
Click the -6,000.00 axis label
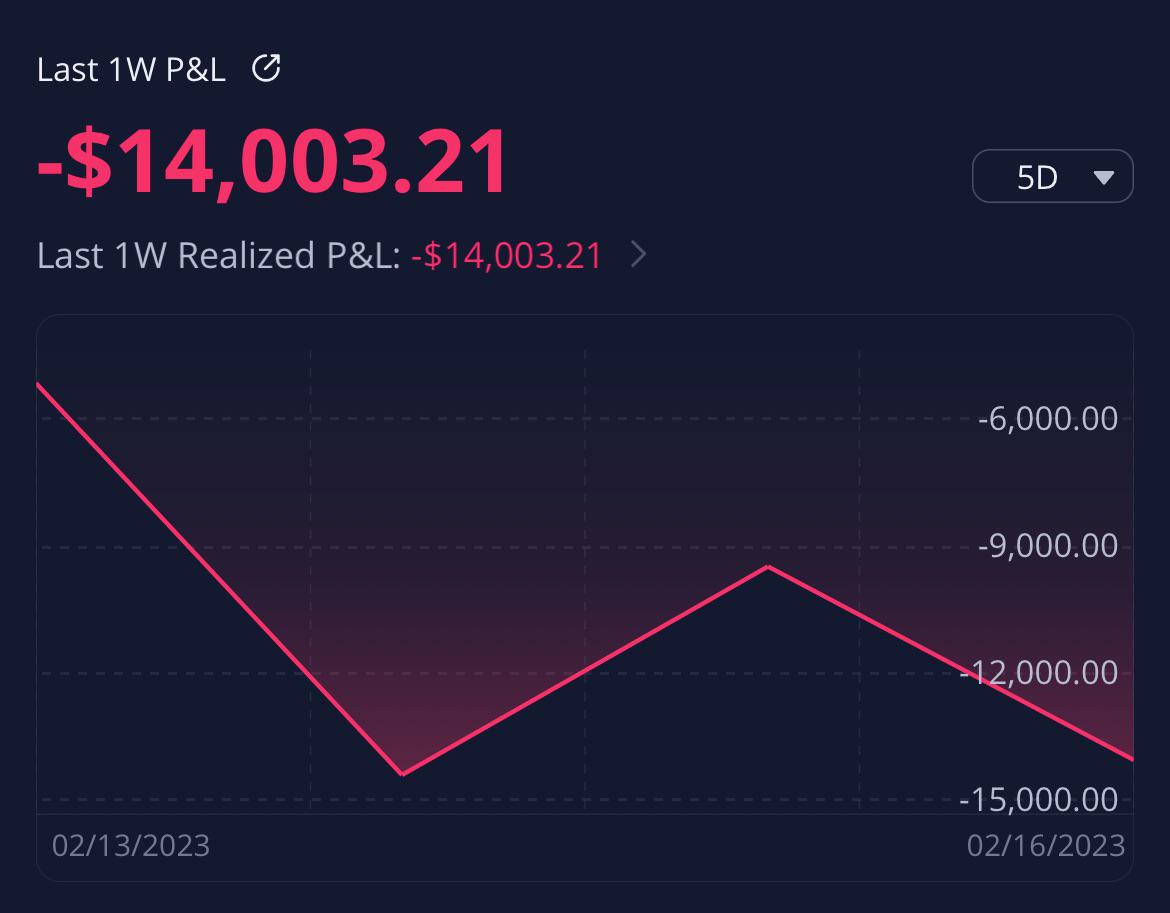click(1047, 418)
